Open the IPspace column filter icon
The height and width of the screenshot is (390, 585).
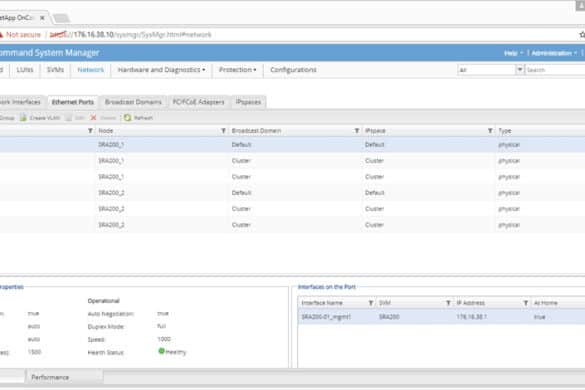click(490, 131)
